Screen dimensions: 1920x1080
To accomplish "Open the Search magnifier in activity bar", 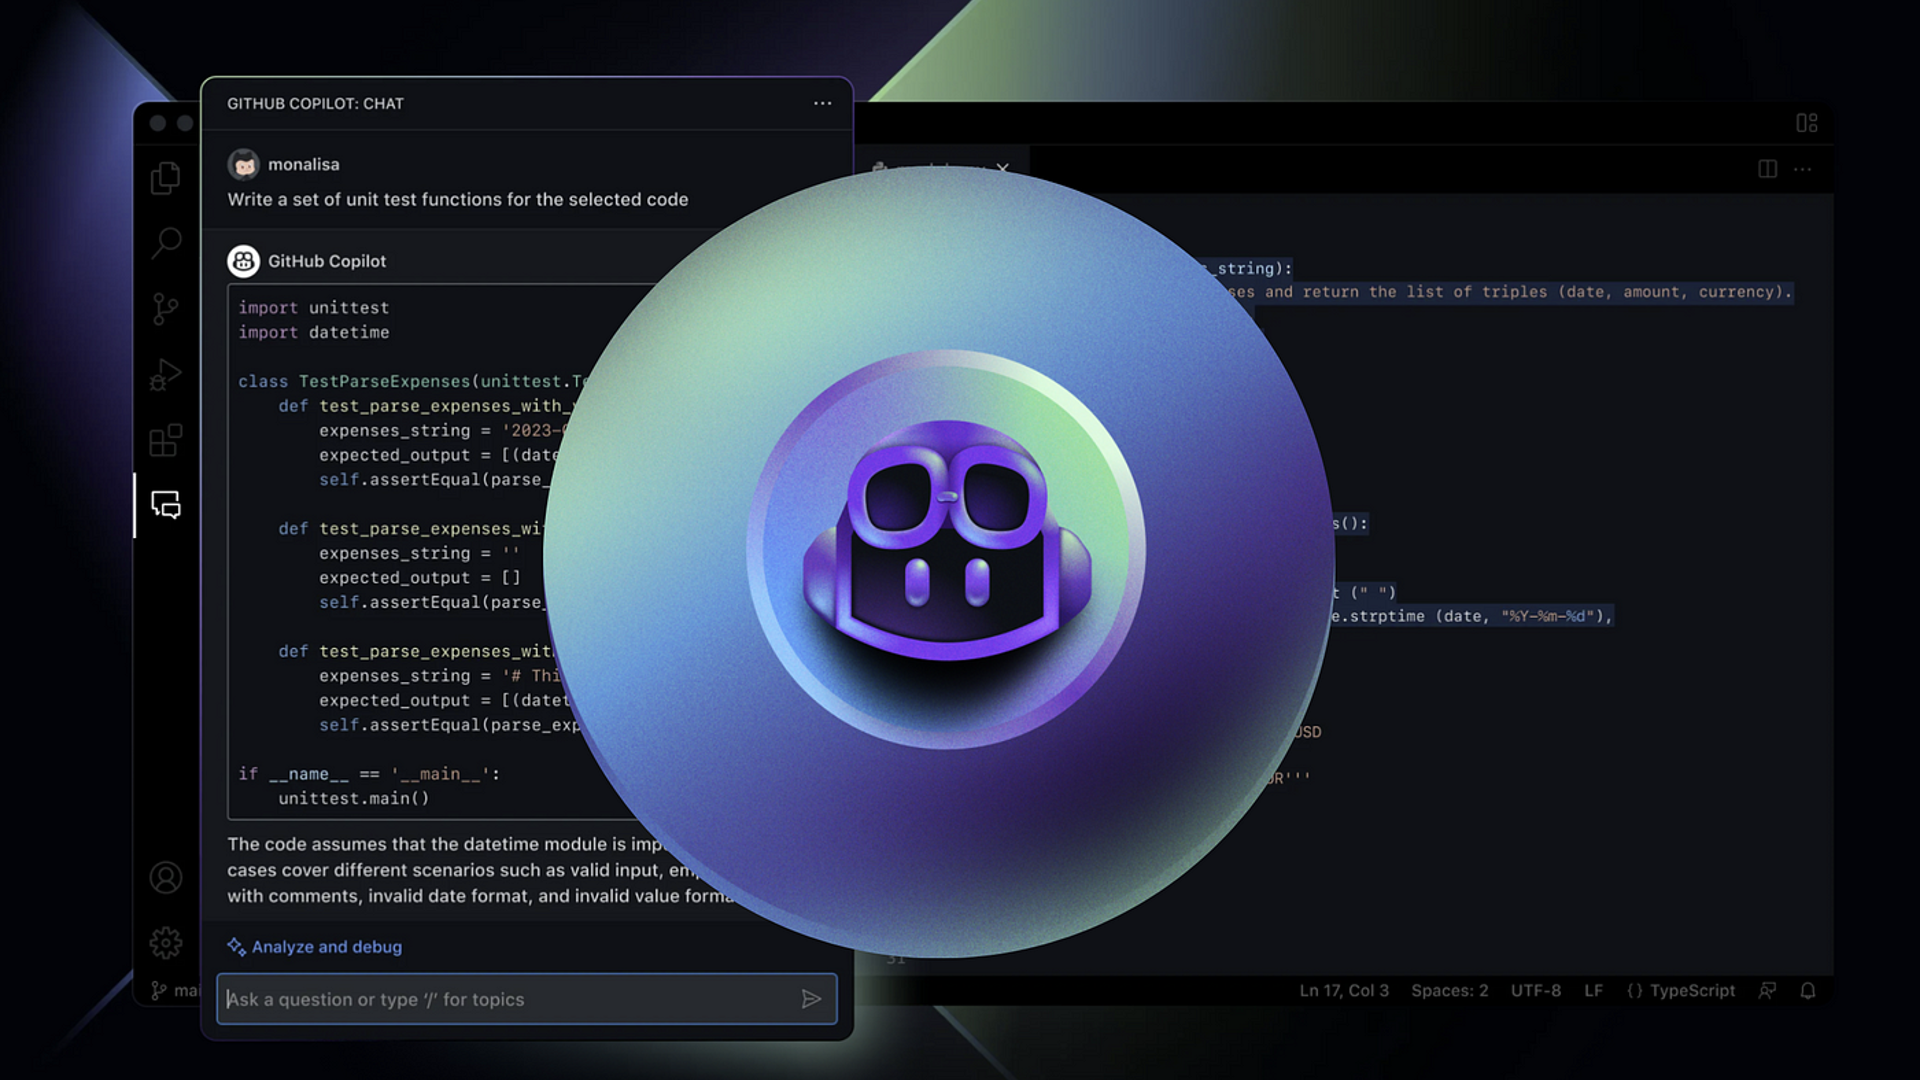I will (166, 242).
